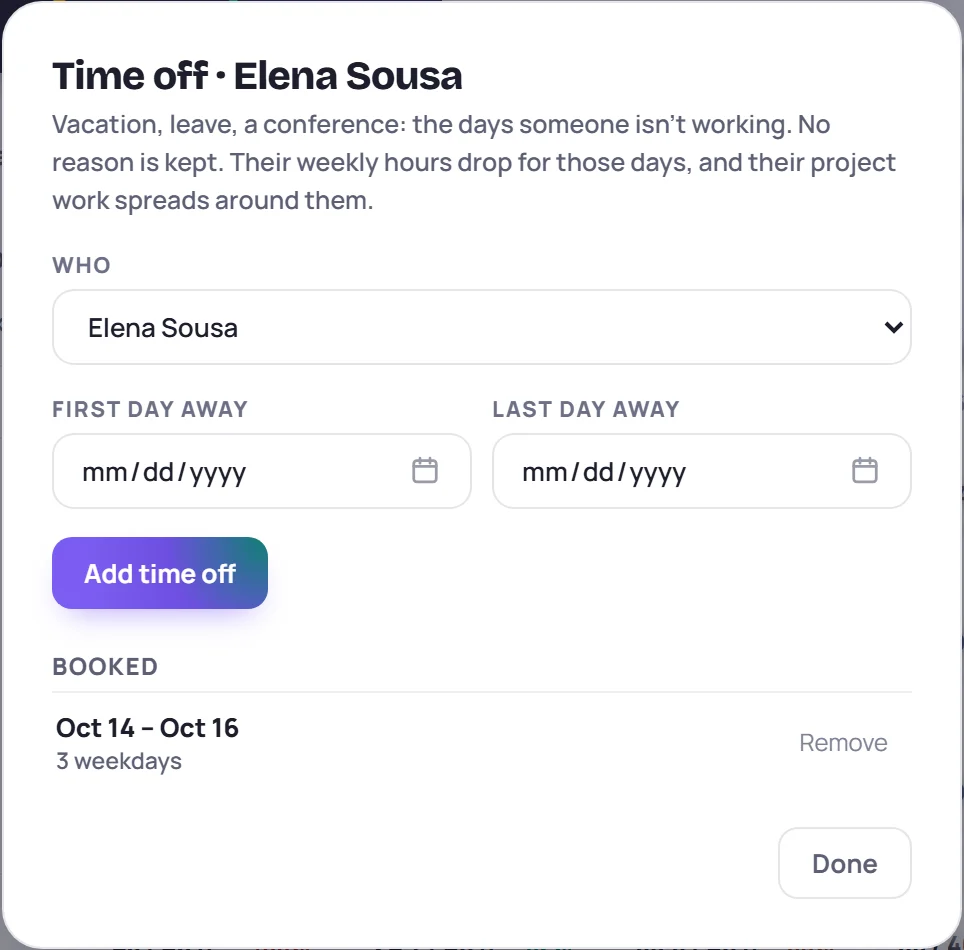Viewport: 964px width, 950px height.
Task: Focus the year segment of Last Day Away
Action: click(658, 472)
